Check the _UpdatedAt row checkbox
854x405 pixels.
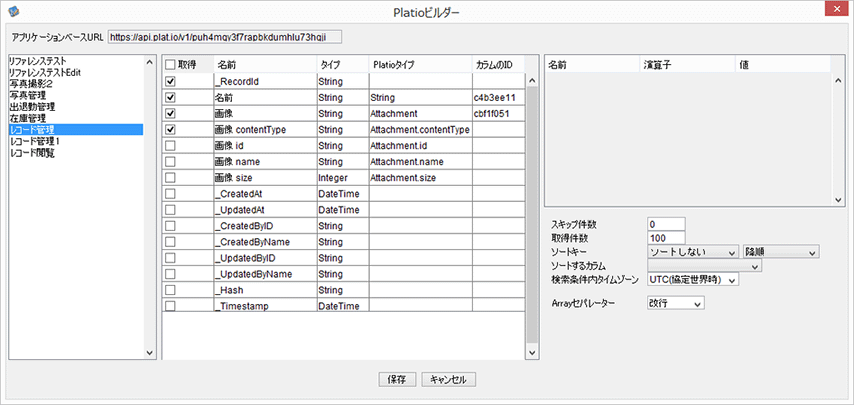170,210
